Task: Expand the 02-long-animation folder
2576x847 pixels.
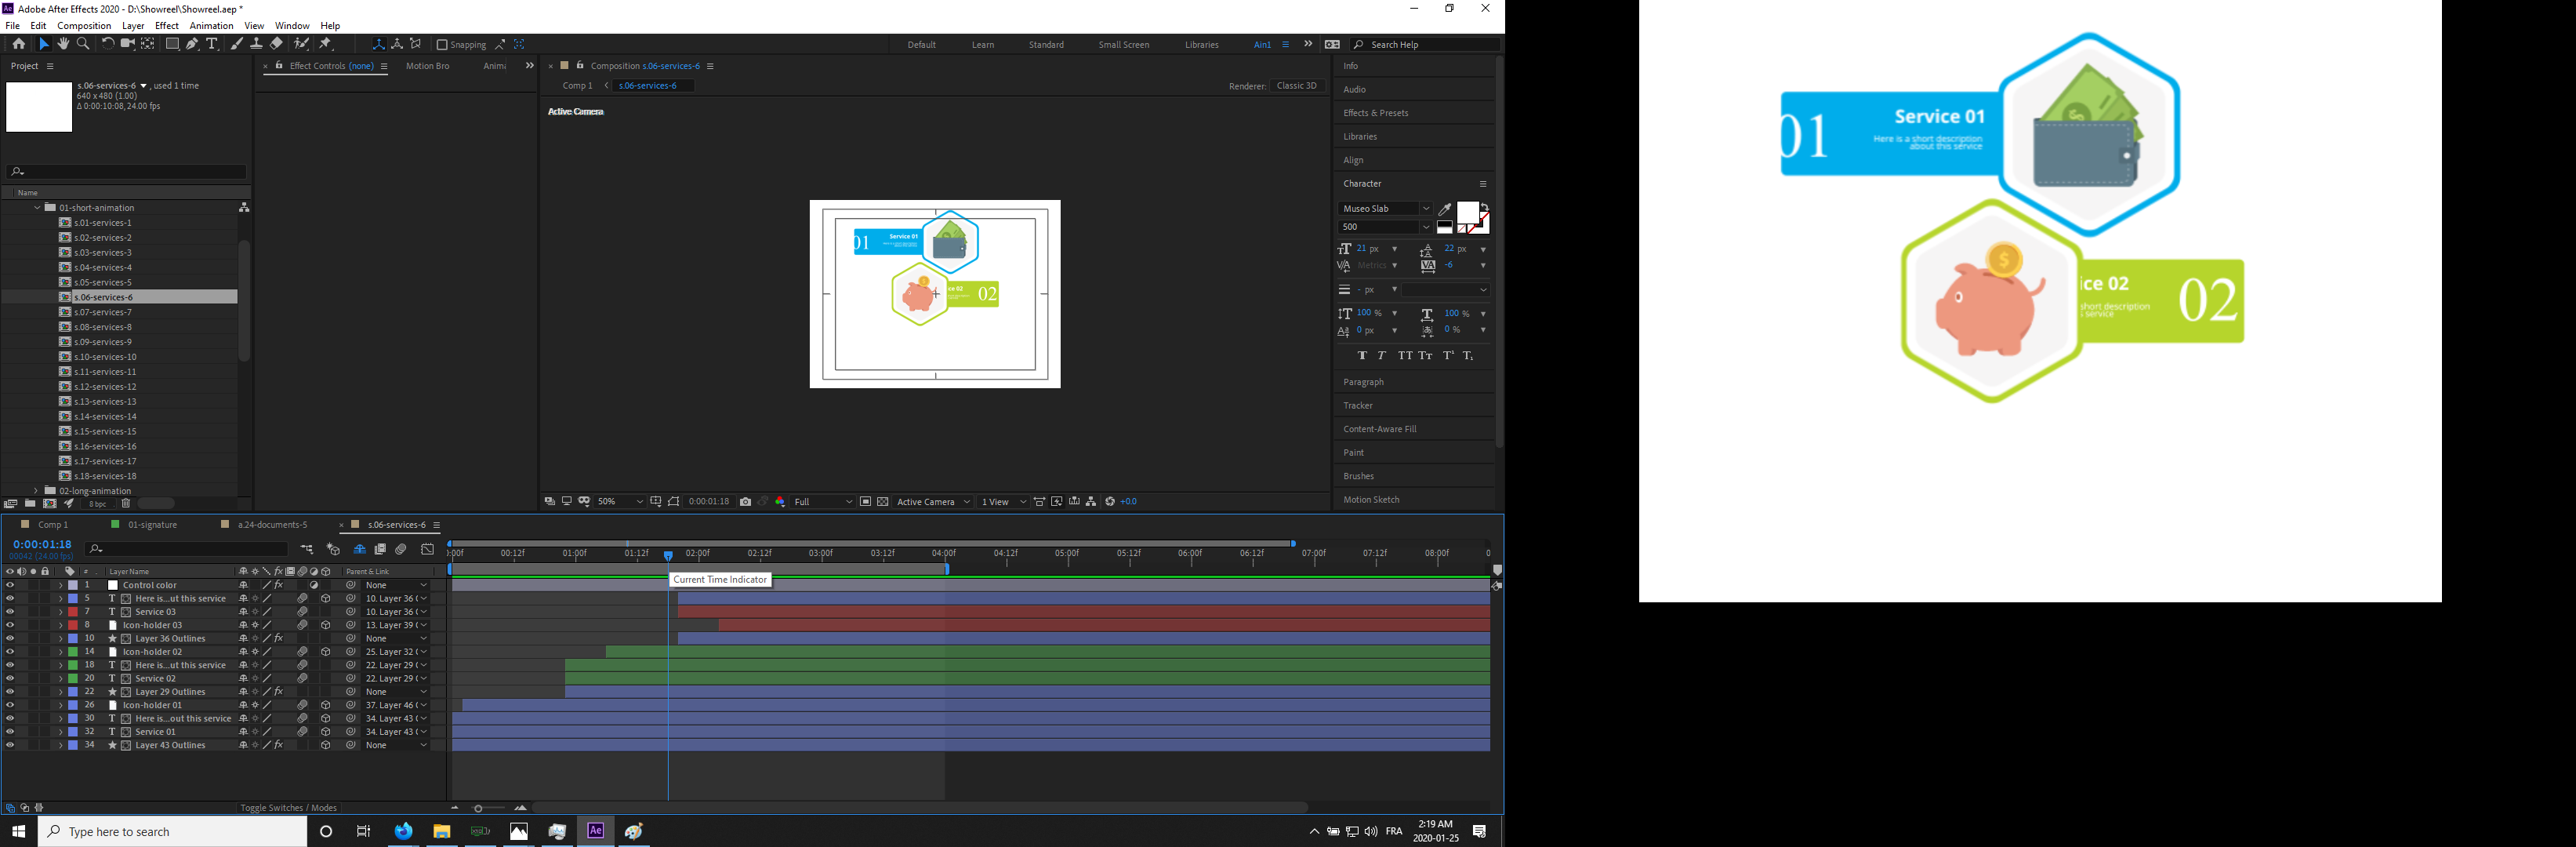Action: point(36,491)
